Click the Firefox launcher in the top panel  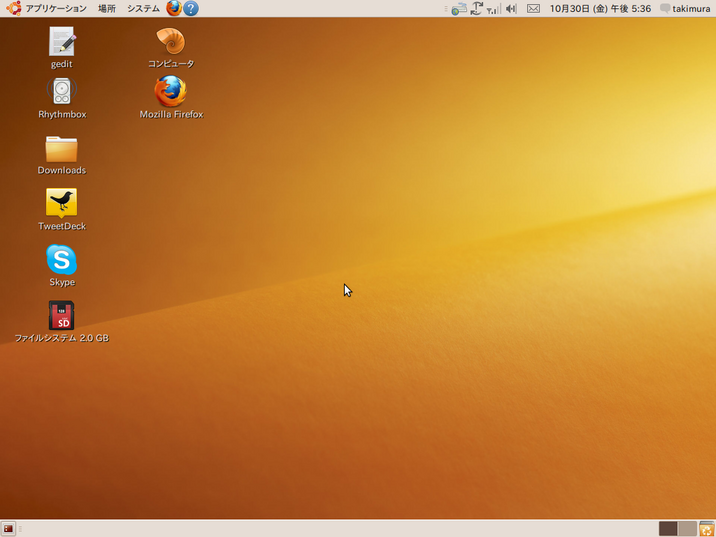coord(174,8)
